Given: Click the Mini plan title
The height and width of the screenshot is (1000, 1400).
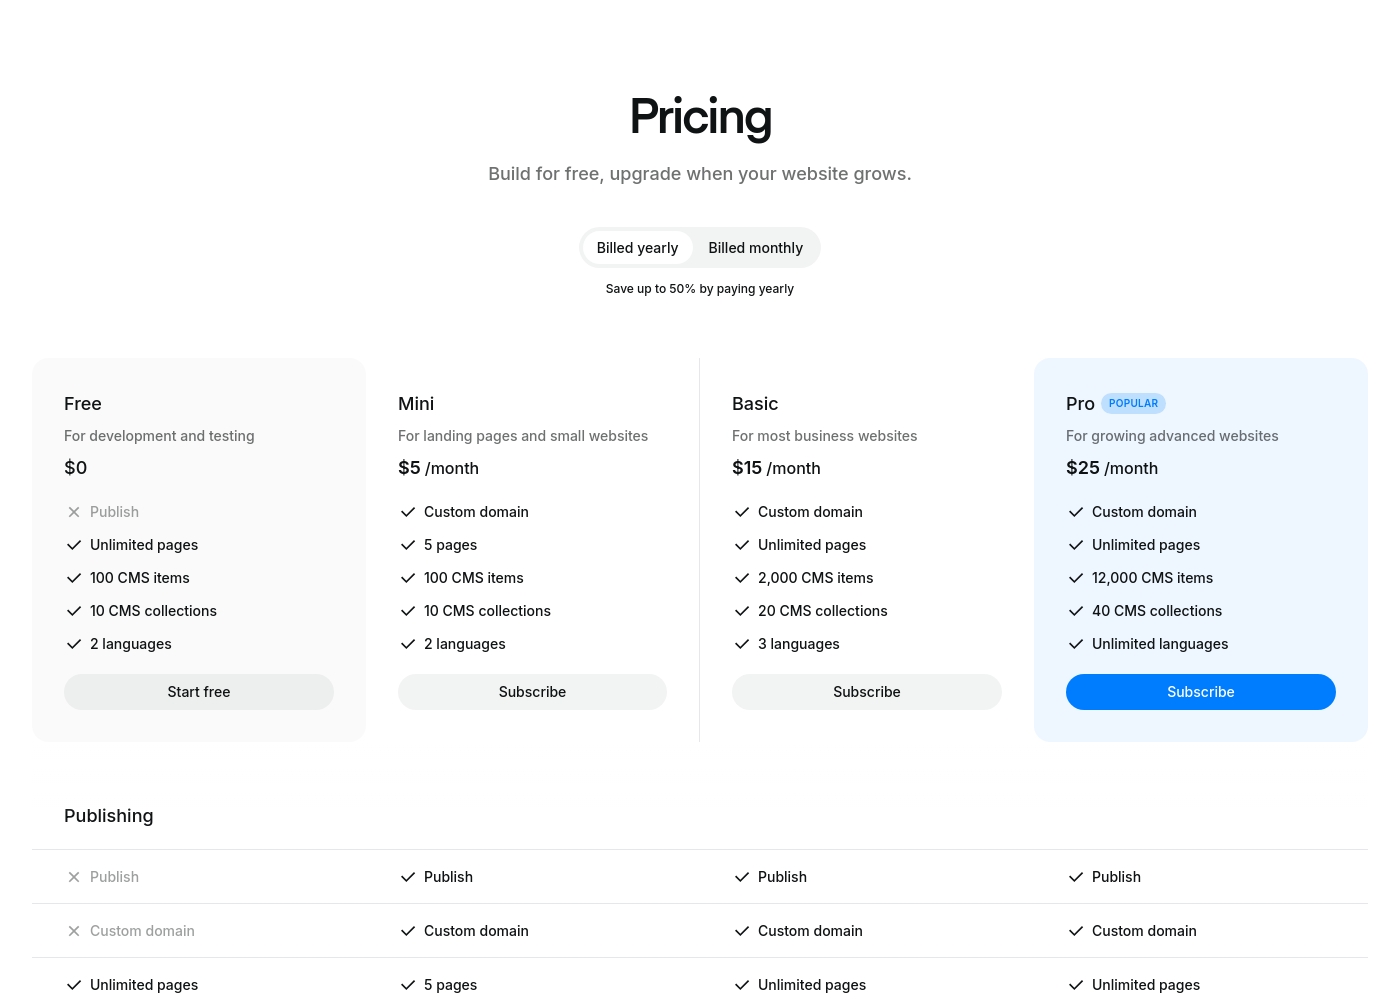Looking at the screenshot, I should point(416,404).
